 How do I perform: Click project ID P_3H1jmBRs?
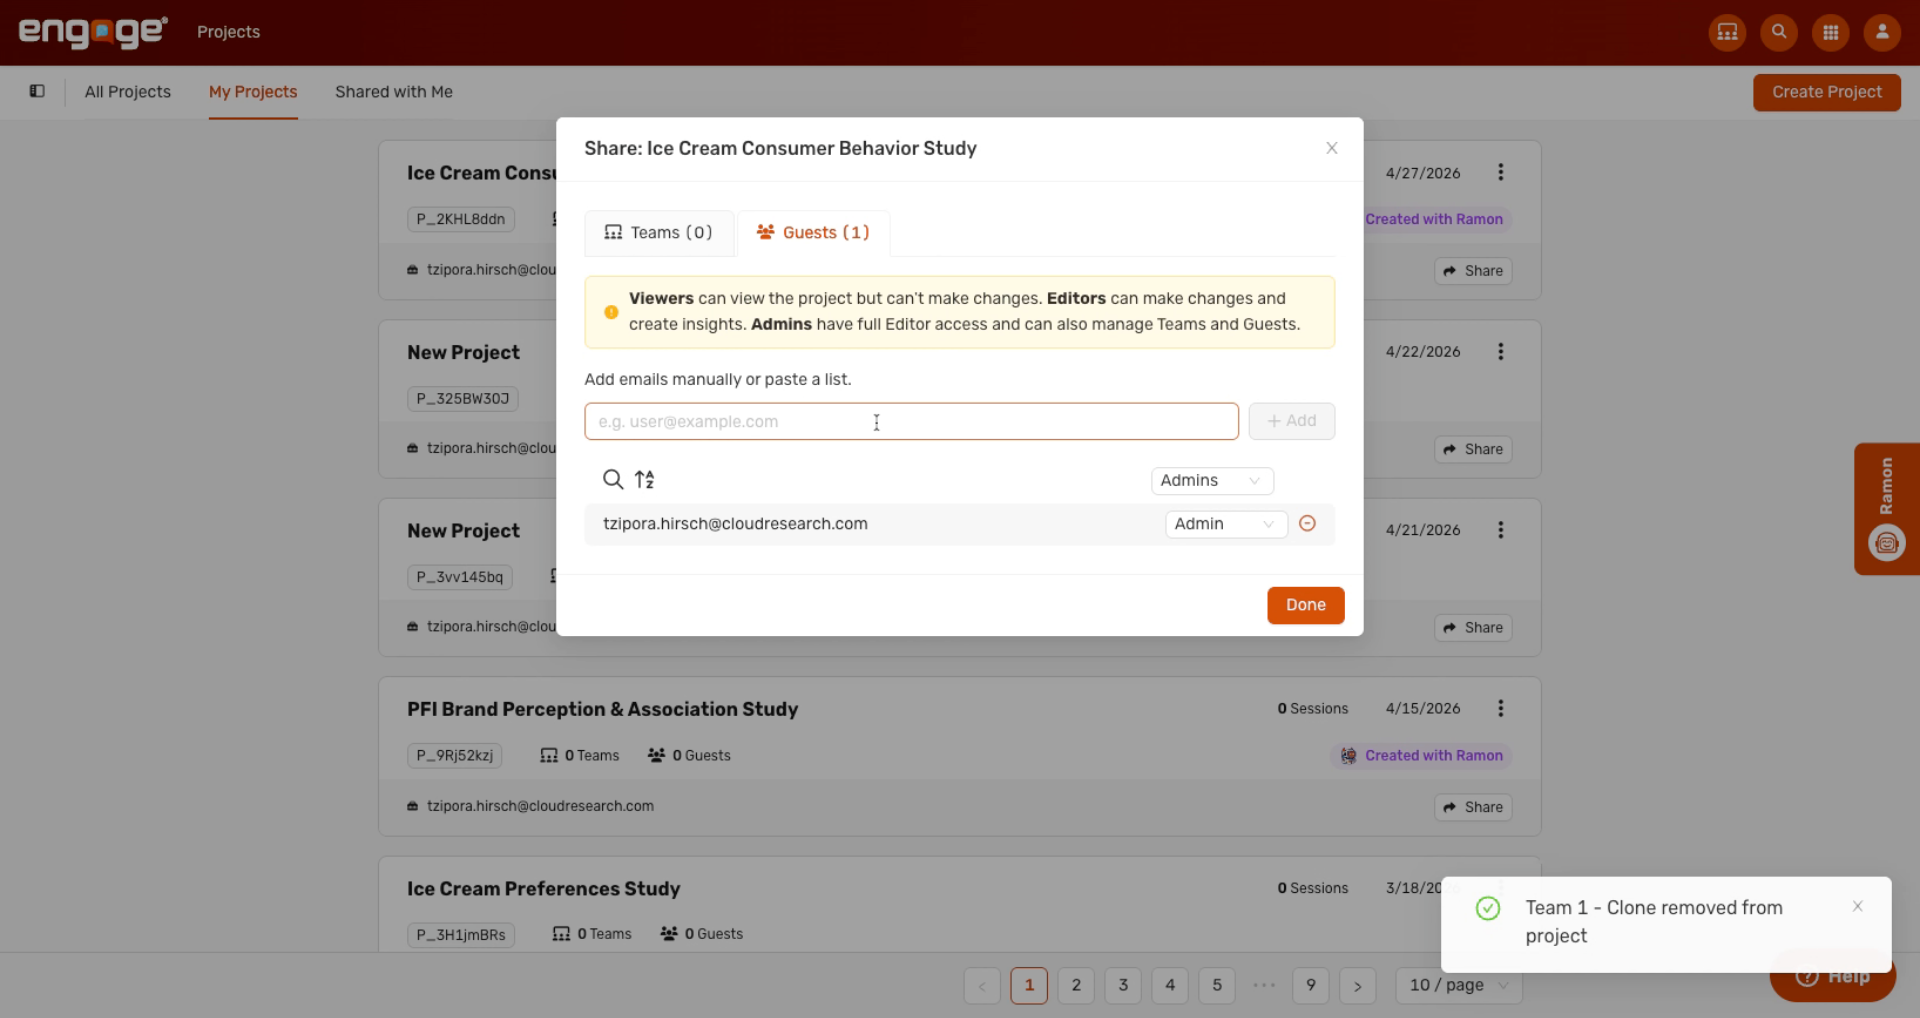460,934
